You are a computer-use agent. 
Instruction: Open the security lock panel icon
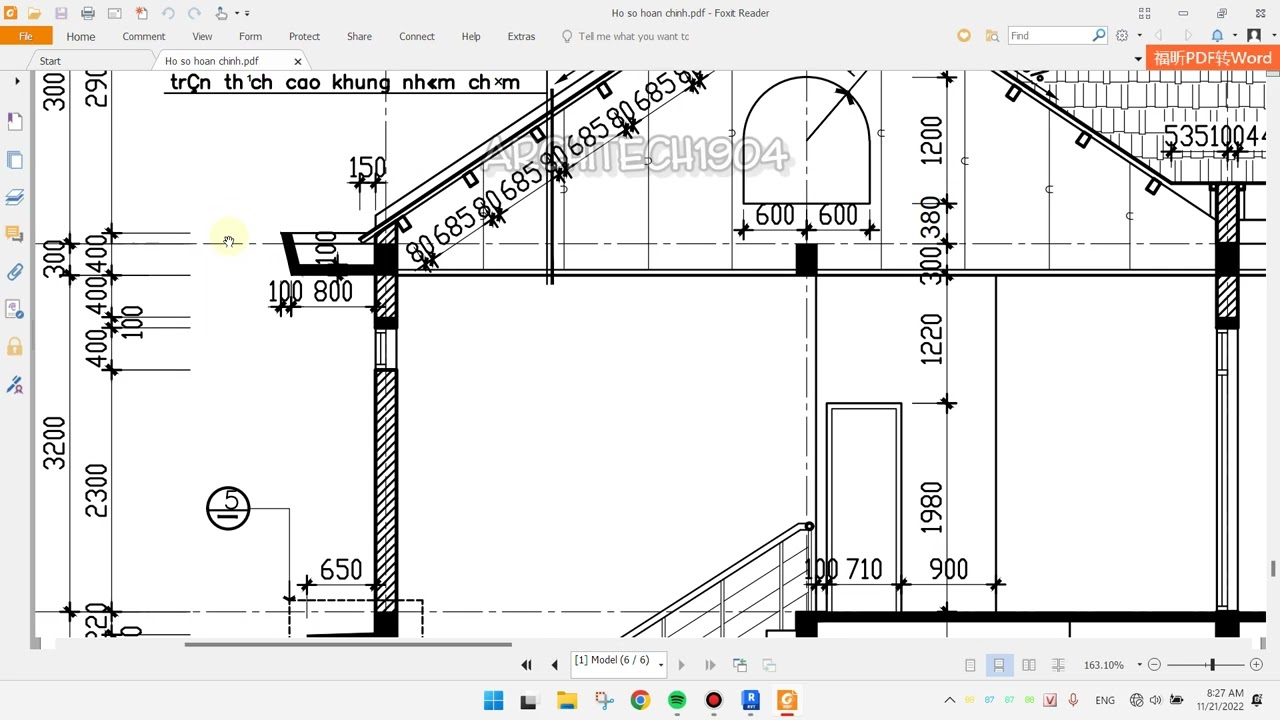click(15, 347)
